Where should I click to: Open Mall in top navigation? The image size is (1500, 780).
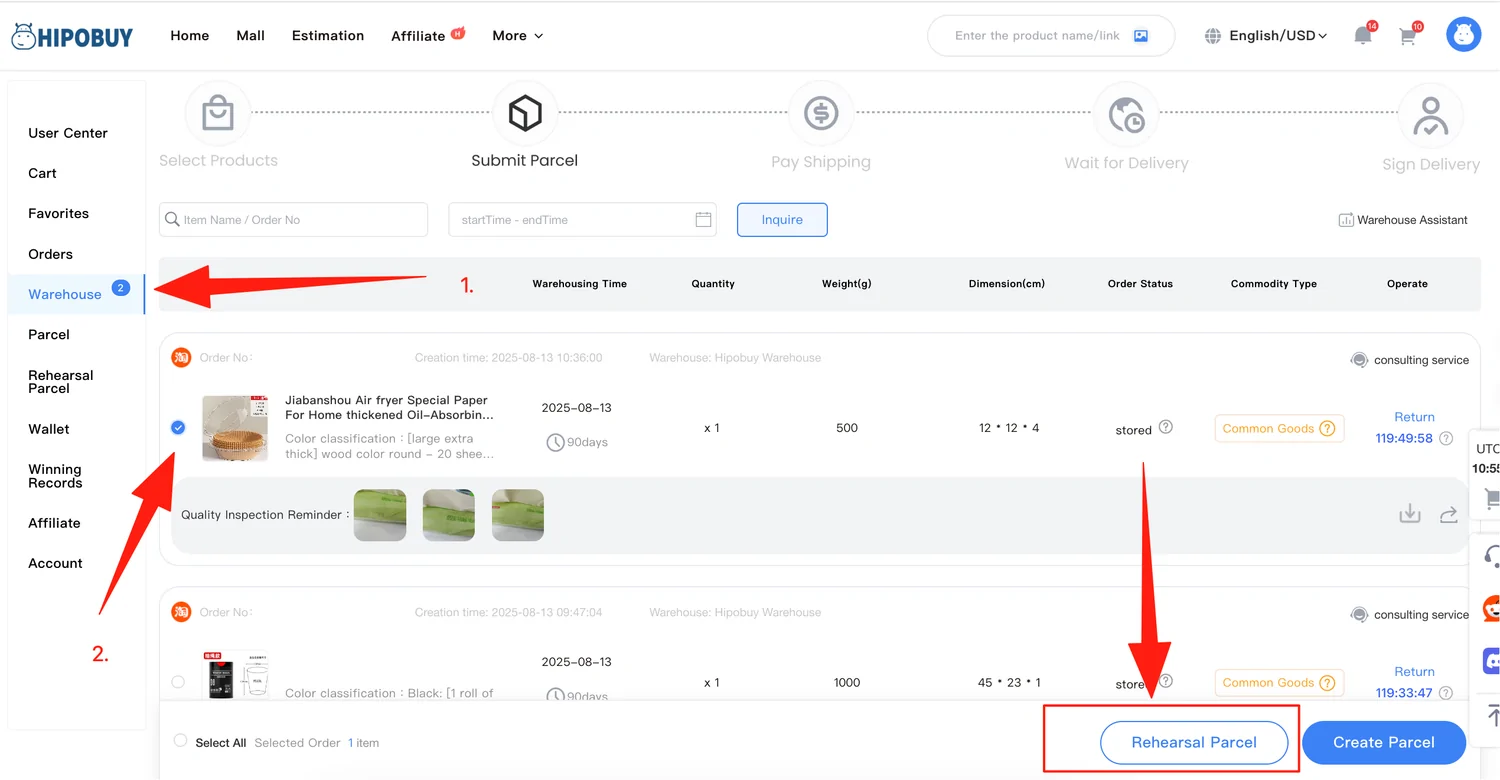(251, 36)
